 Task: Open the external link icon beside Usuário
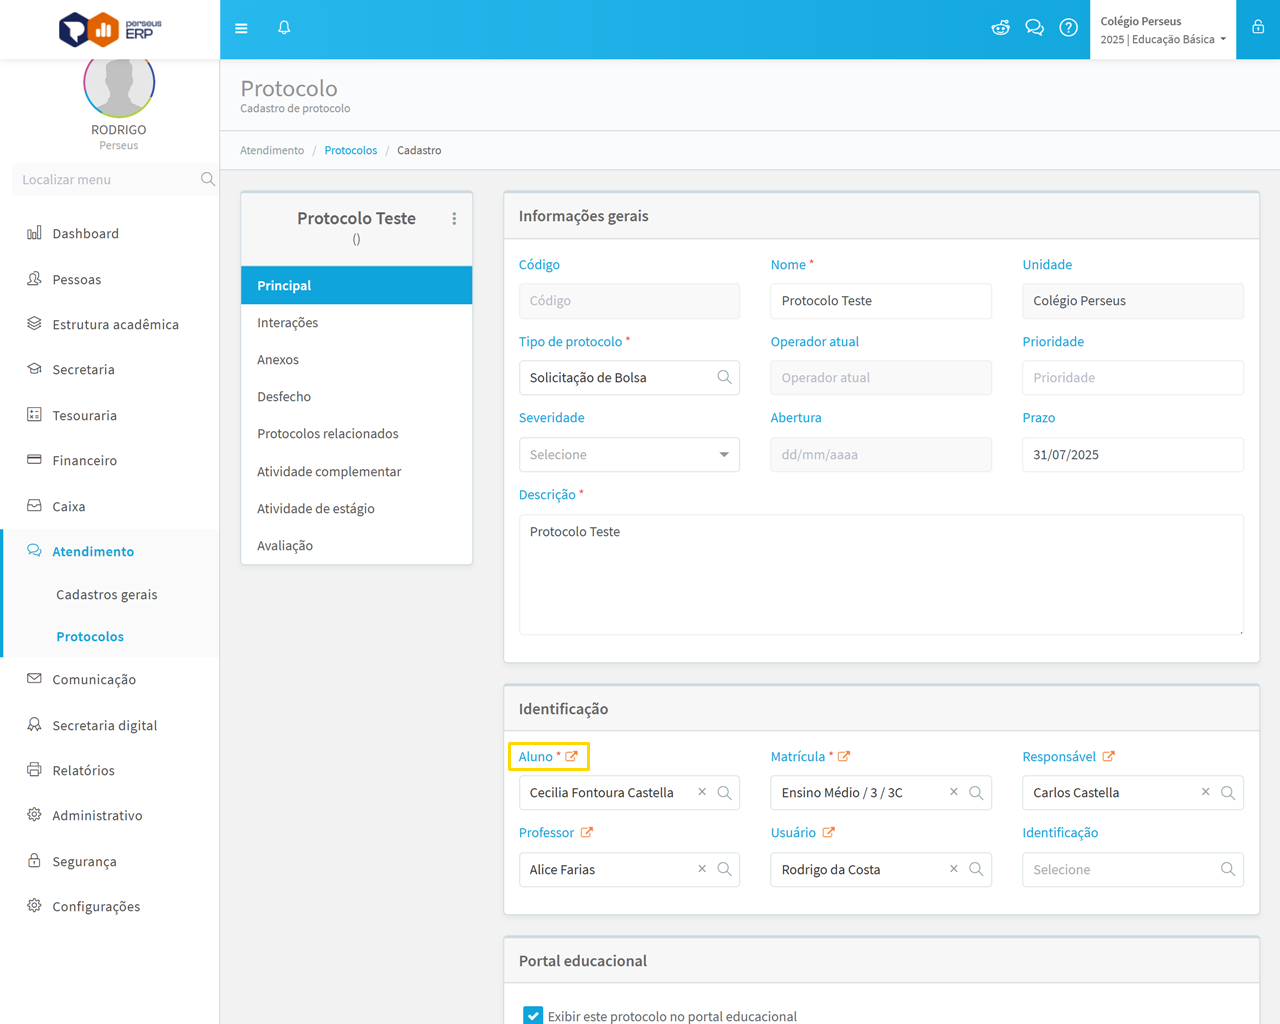[829, 832]
